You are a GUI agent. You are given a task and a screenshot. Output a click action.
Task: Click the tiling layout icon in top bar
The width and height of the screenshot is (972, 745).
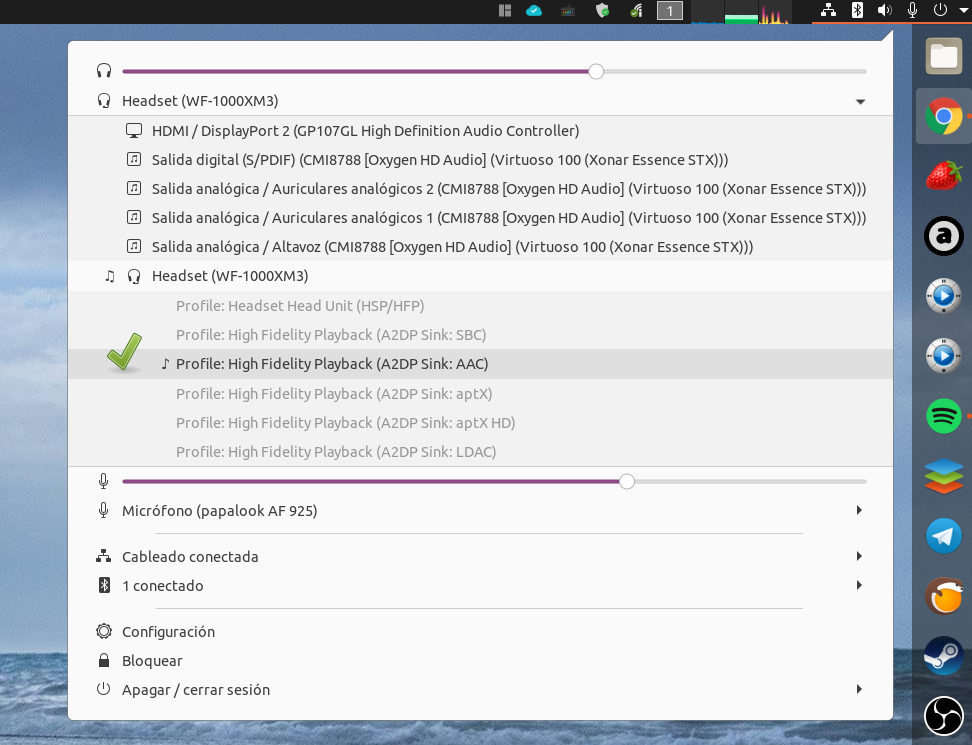(505, 11)
